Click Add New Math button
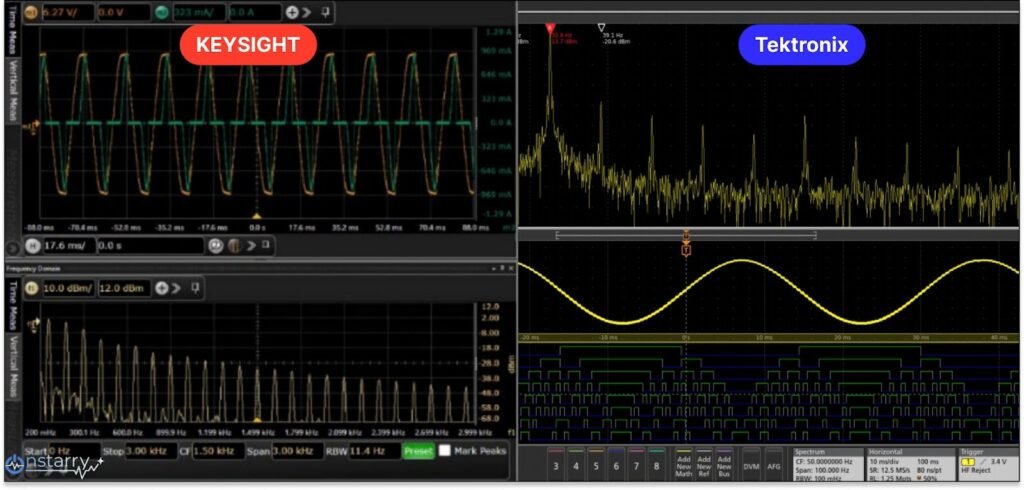This screenshot has height=490, width=1024. tap(684, 463)
